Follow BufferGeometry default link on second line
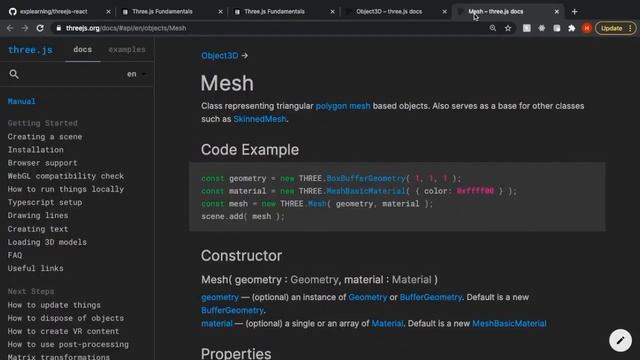The image size is (640, 360). (x=232, y=310)
